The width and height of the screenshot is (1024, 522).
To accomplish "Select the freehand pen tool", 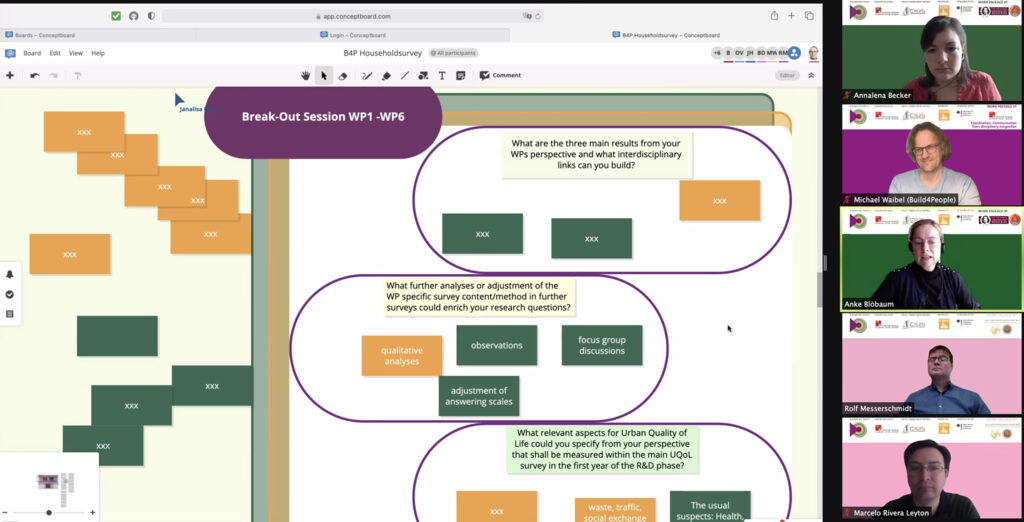I will point(367,76).
